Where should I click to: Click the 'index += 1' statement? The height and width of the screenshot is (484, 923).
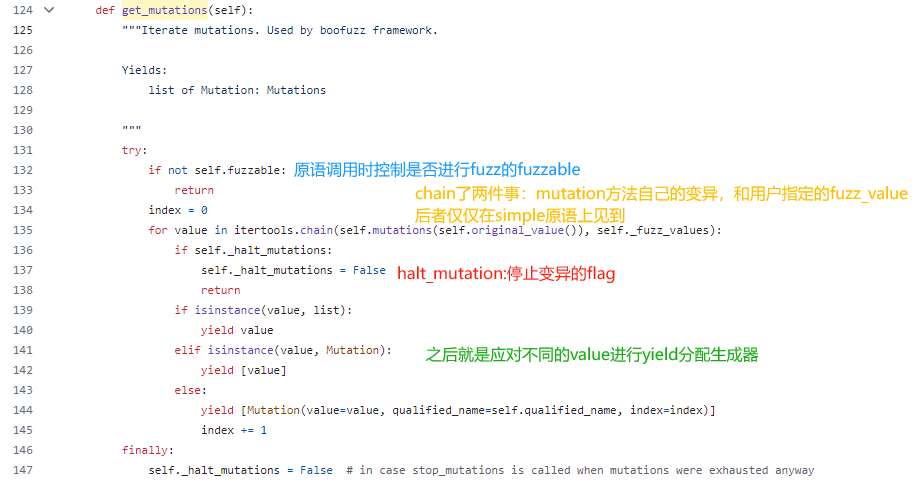pyautogui.click(x=233, y=430)
